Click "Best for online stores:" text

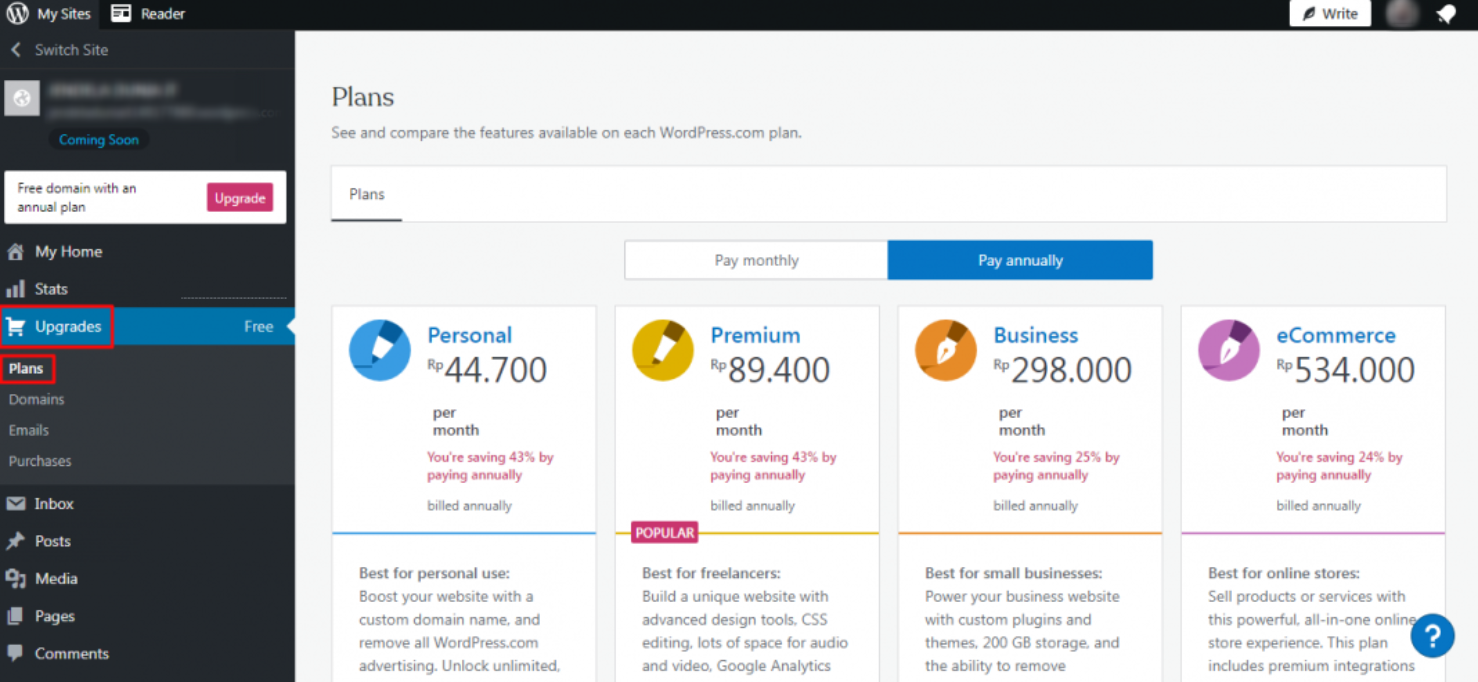click(1284, 574)
